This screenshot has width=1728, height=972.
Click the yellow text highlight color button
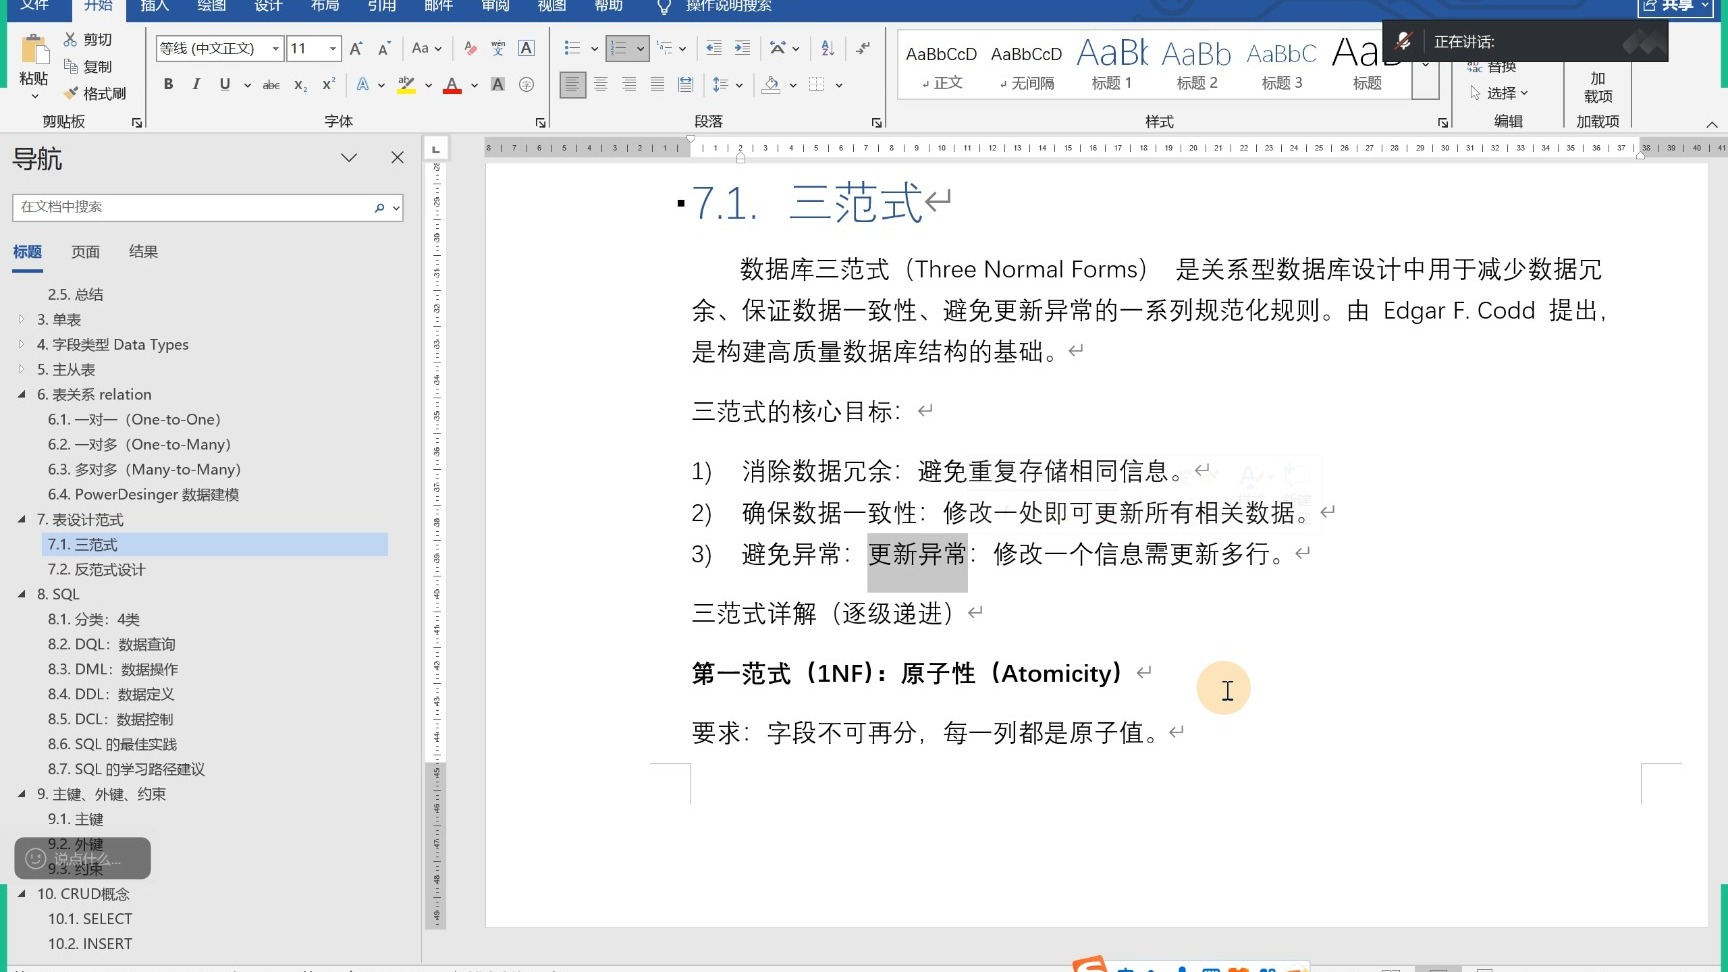406,85
